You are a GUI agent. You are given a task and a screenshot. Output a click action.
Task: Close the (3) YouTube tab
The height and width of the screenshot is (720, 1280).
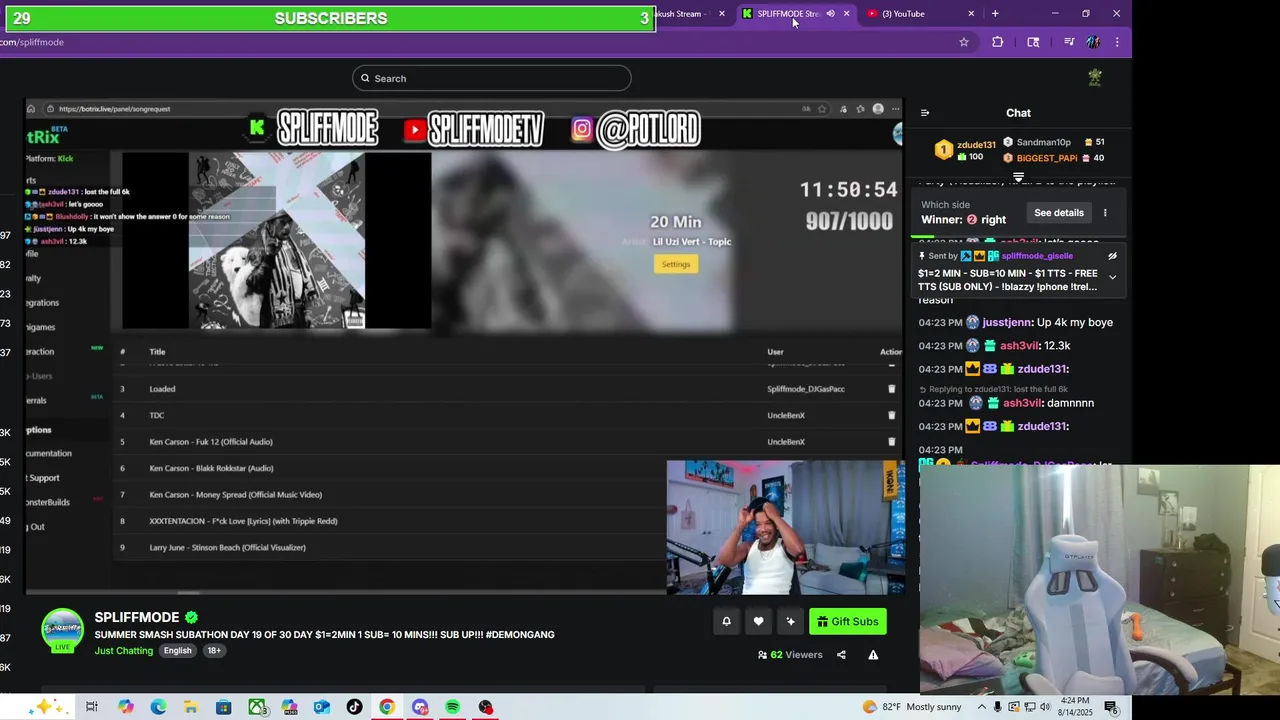[971, 14]
